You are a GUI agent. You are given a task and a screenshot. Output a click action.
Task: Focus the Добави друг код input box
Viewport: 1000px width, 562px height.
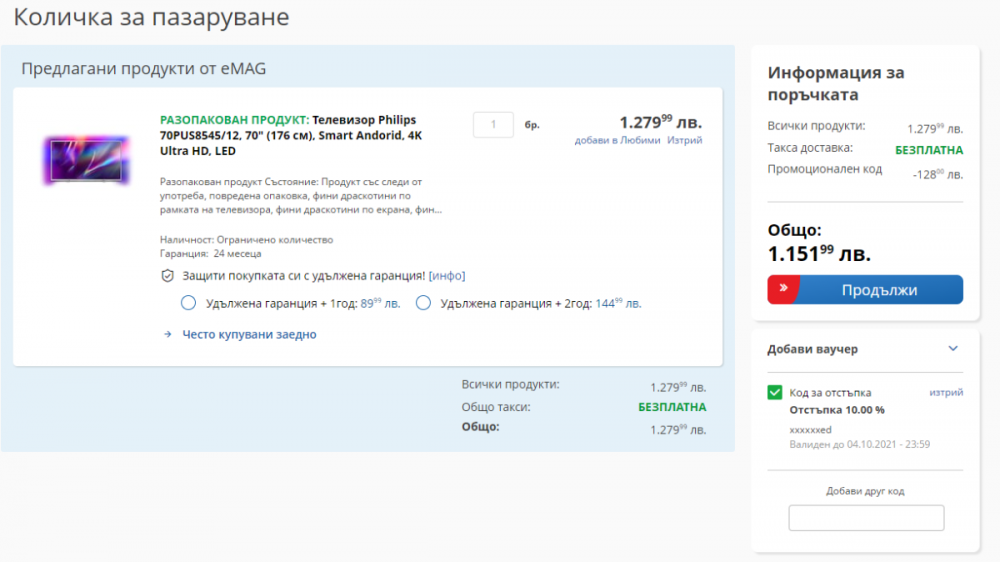(866, 518)
